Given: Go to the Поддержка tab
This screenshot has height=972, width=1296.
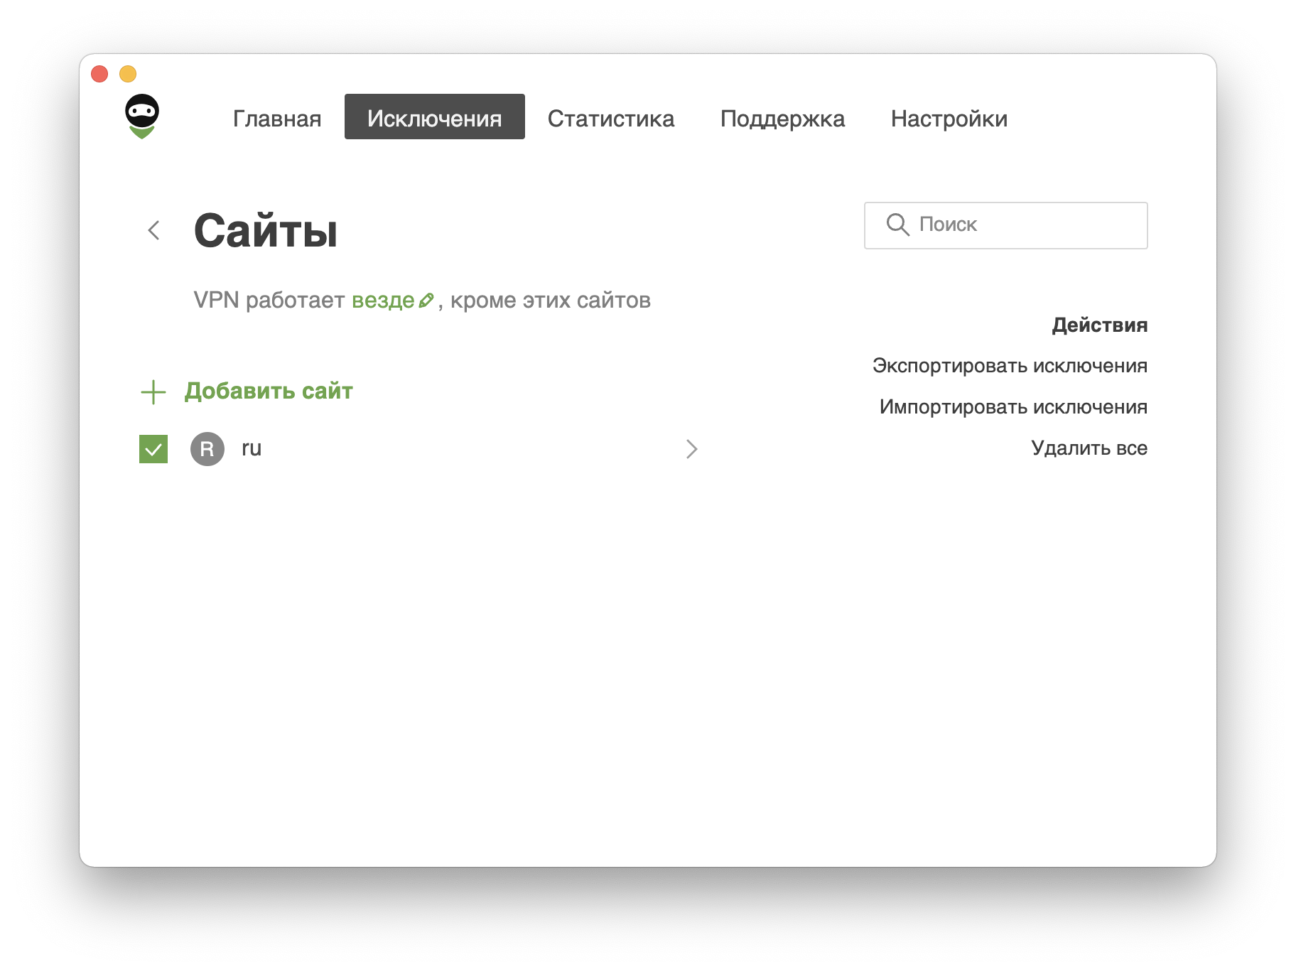Looking at the screenshot, I should [782, 118].
